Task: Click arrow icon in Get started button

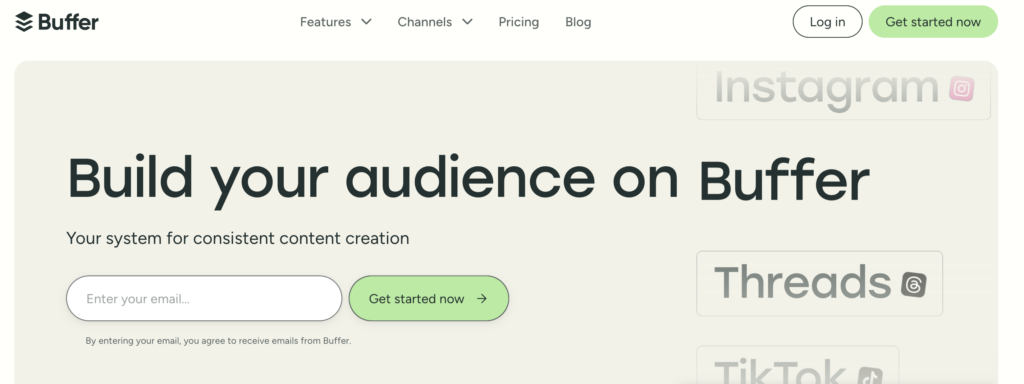Action: tap(482, 298)
